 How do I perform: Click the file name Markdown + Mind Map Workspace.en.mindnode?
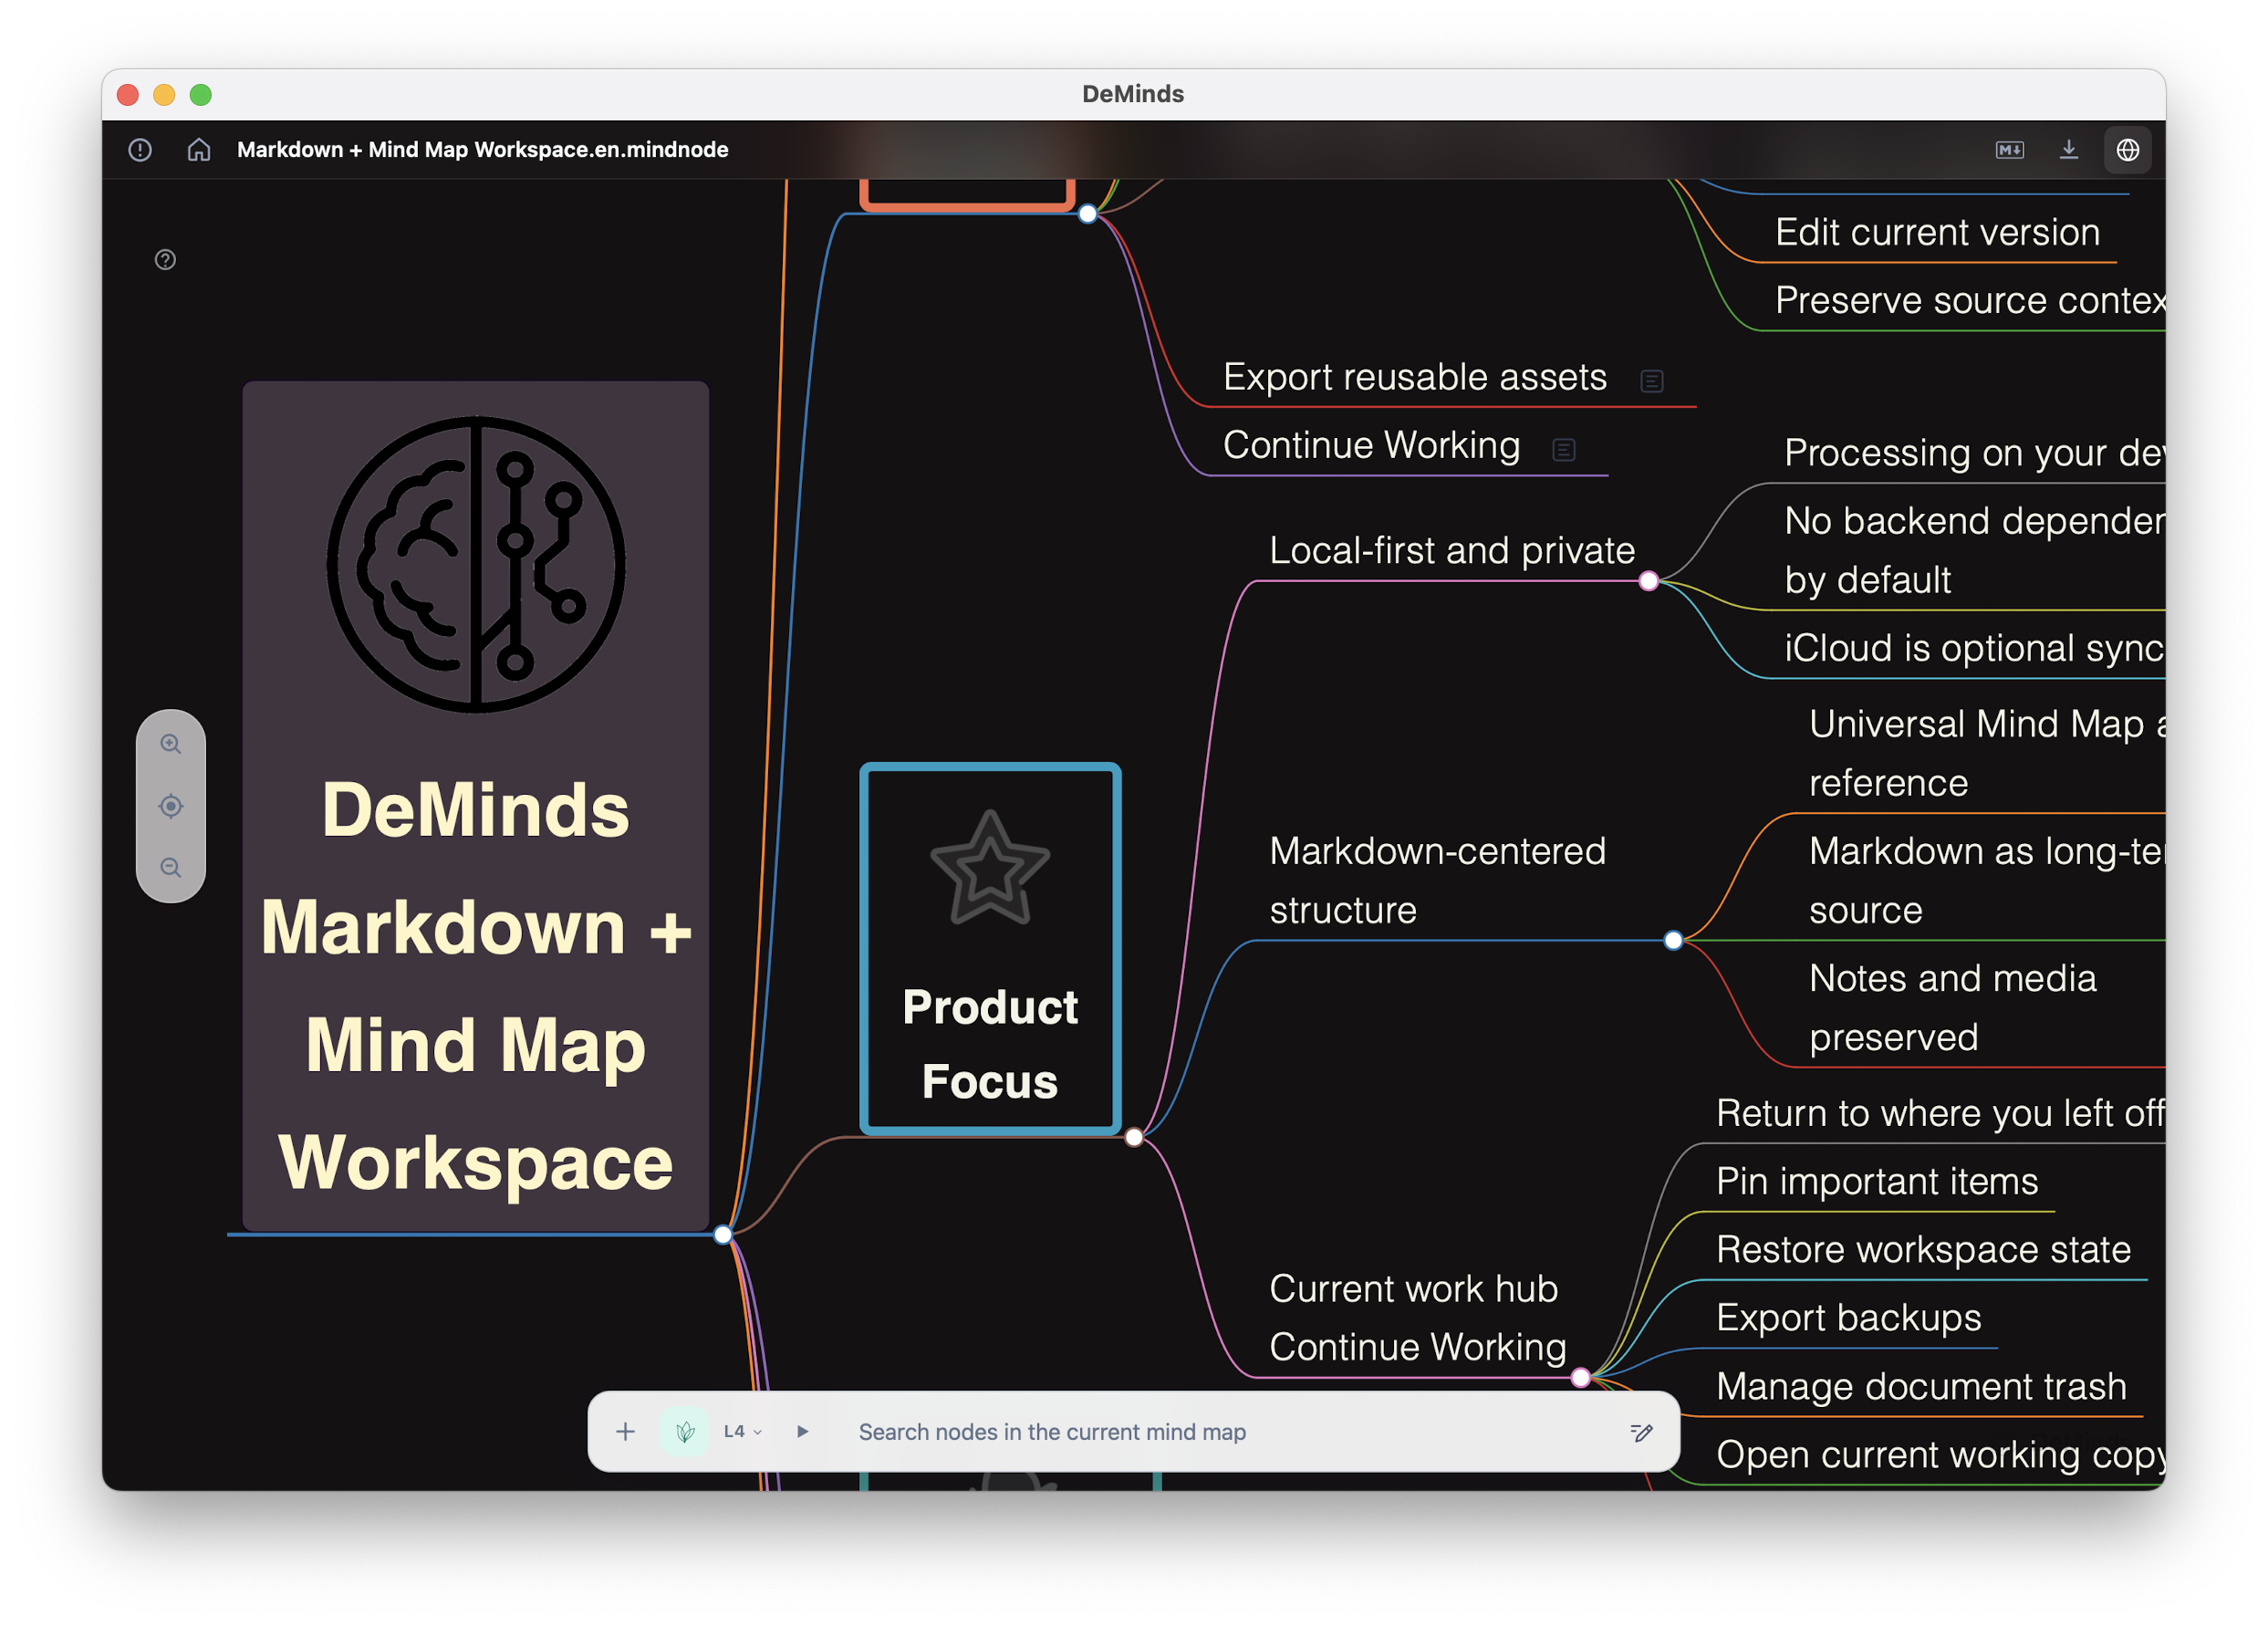pos(482,150)
